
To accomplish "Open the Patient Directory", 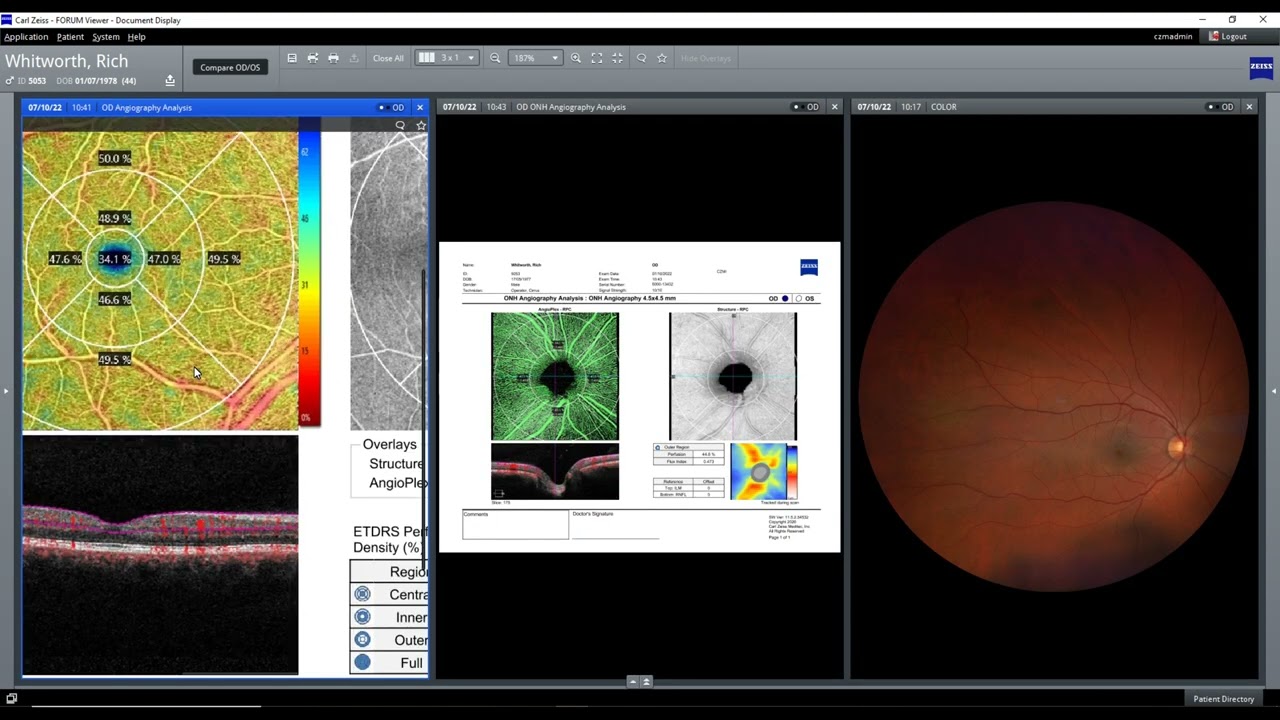I will click(1223, 699).
